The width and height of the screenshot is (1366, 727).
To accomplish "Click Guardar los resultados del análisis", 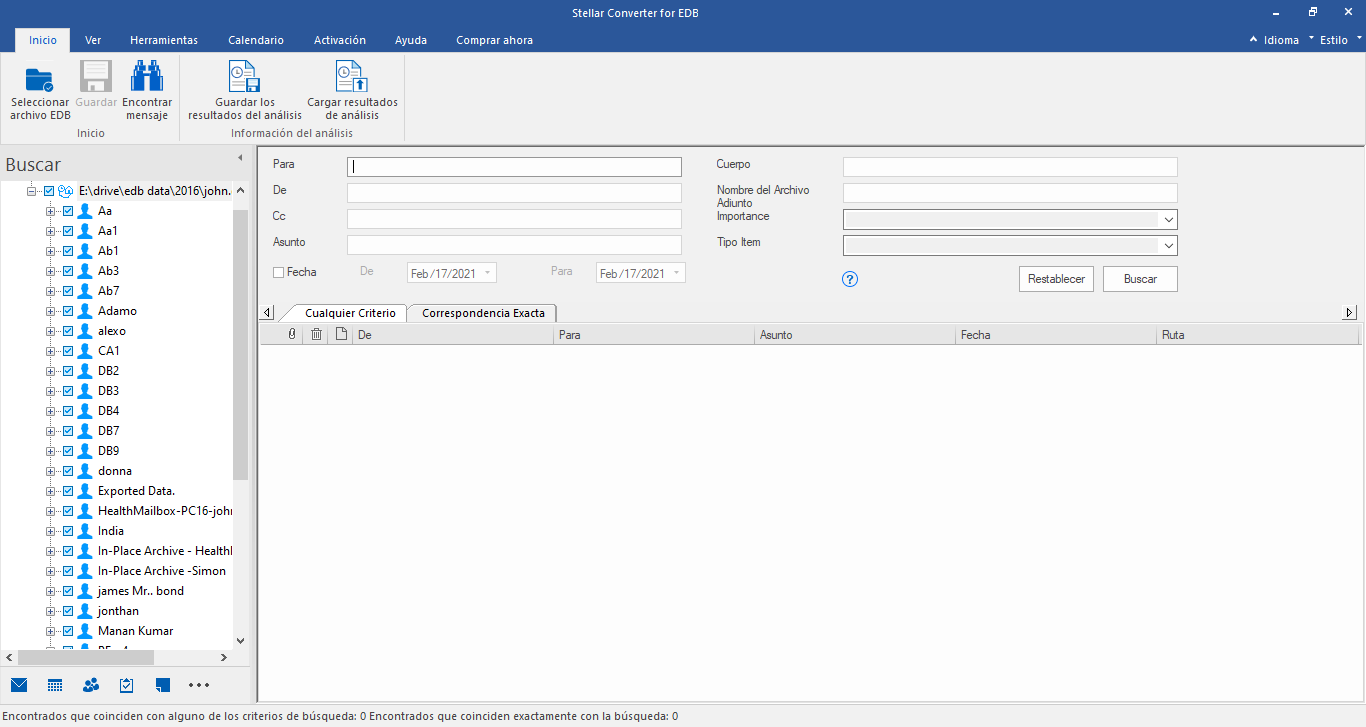I will 245,92.
